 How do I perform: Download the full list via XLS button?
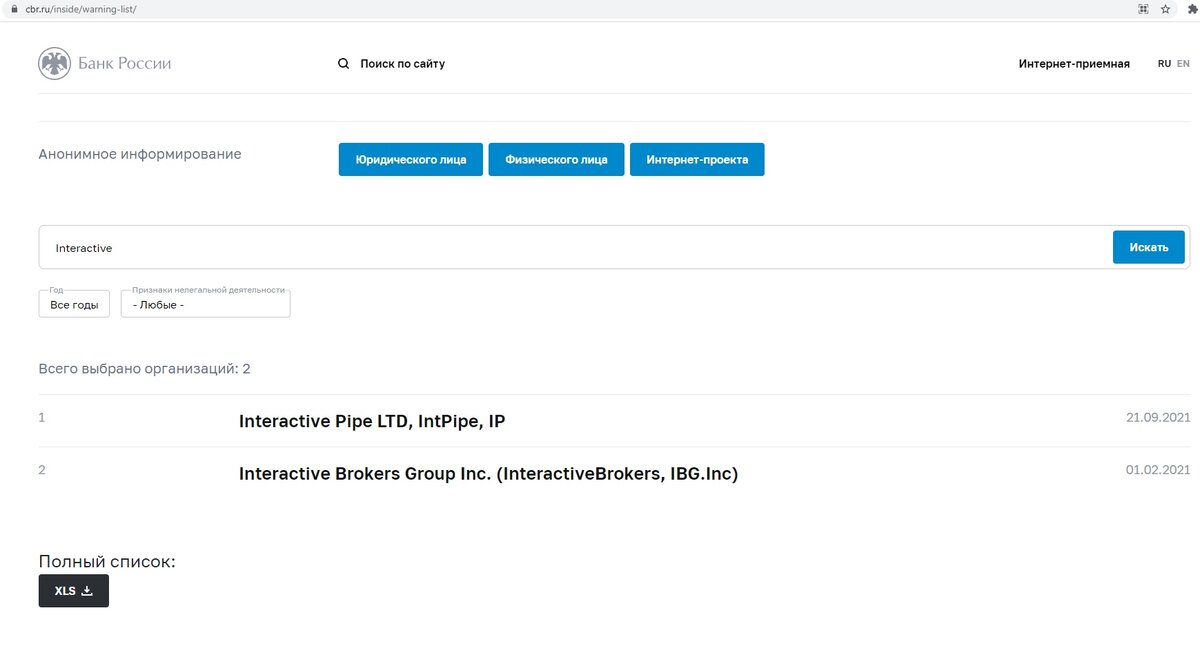coord(73,591)
